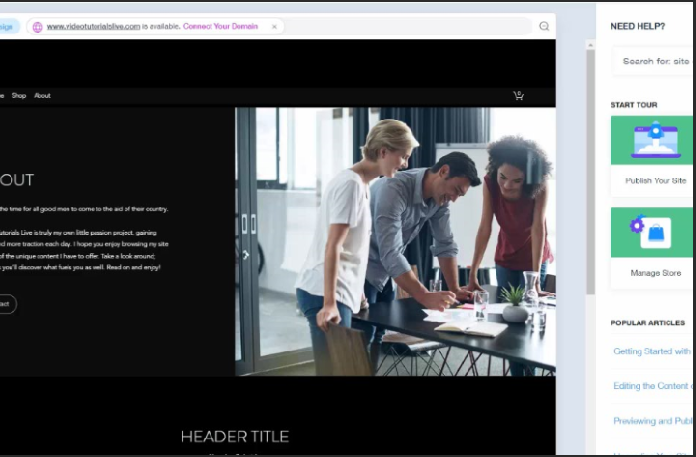This screenshot has width=696, height=457.
Task: Click the POPULAR ARTICLES heading
Action: coord(648,323)
